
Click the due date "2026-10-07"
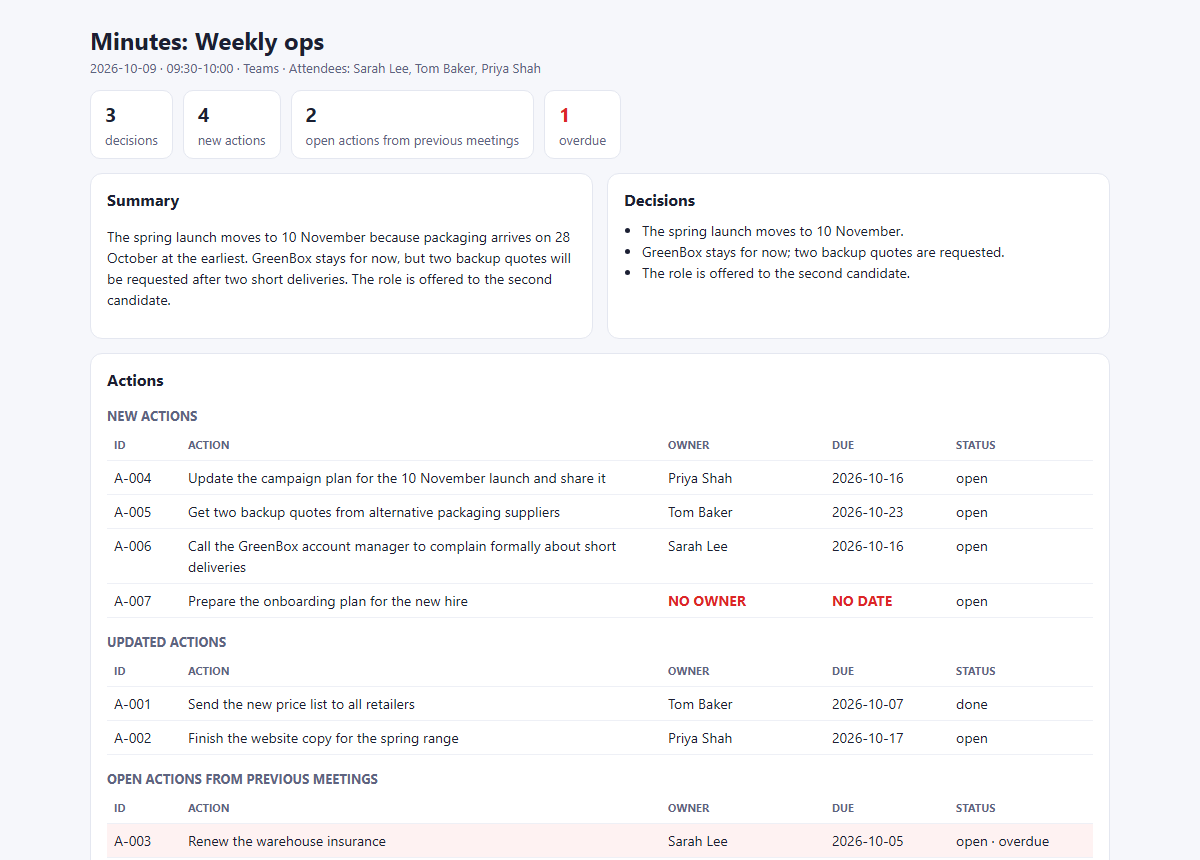pos(867,704)
